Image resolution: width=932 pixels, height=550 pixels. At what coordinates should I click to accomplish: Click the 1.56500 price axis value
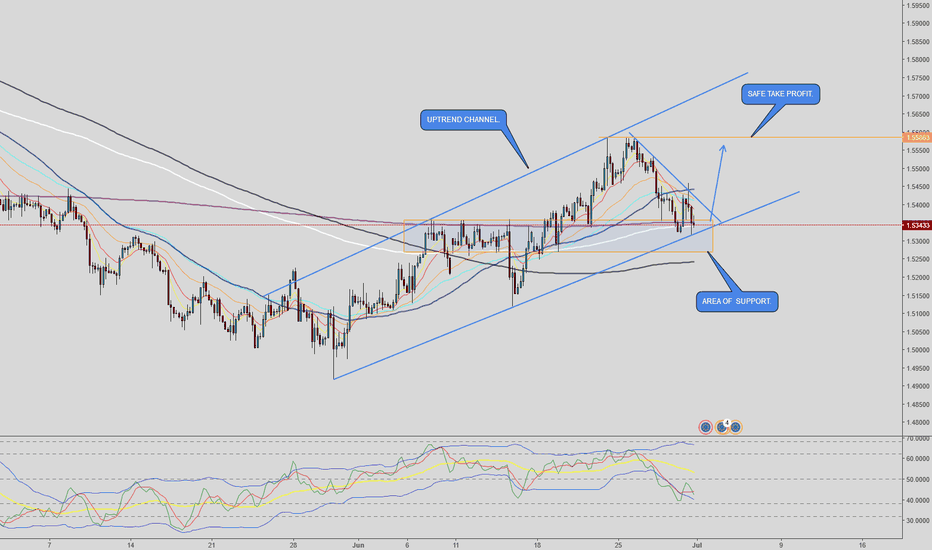pyautogui.click(x=918, y=114)
